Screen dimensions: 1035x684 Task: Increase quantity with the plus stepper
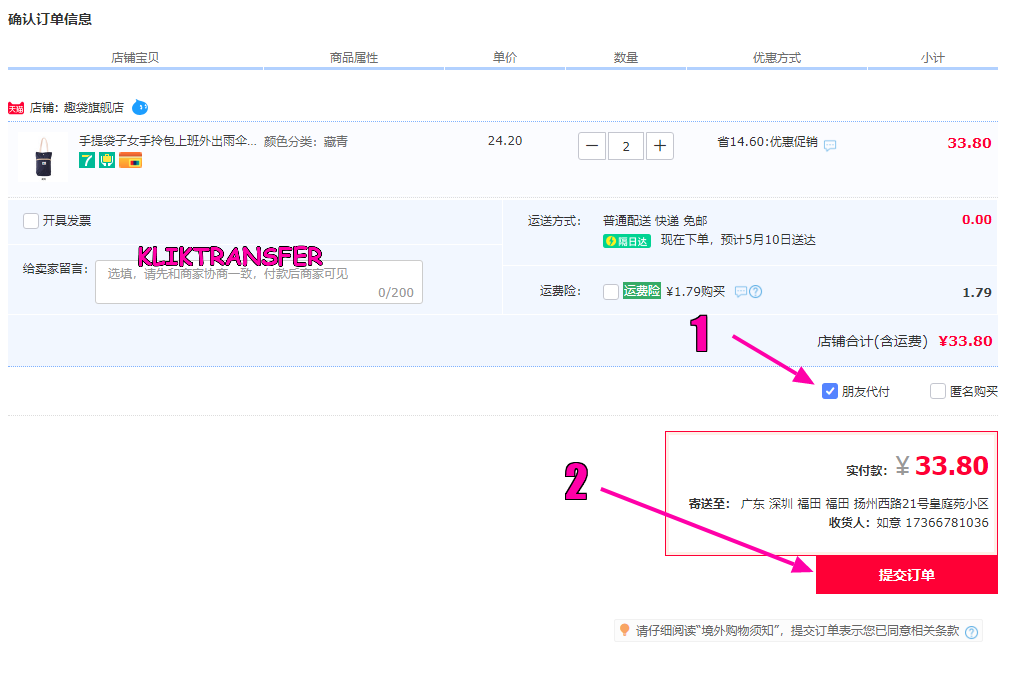[659, 145]
